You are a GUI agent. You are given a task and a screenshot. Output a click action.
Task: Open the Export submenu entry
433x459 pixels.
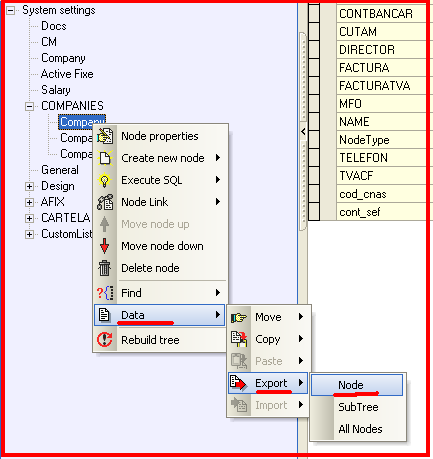268,383
